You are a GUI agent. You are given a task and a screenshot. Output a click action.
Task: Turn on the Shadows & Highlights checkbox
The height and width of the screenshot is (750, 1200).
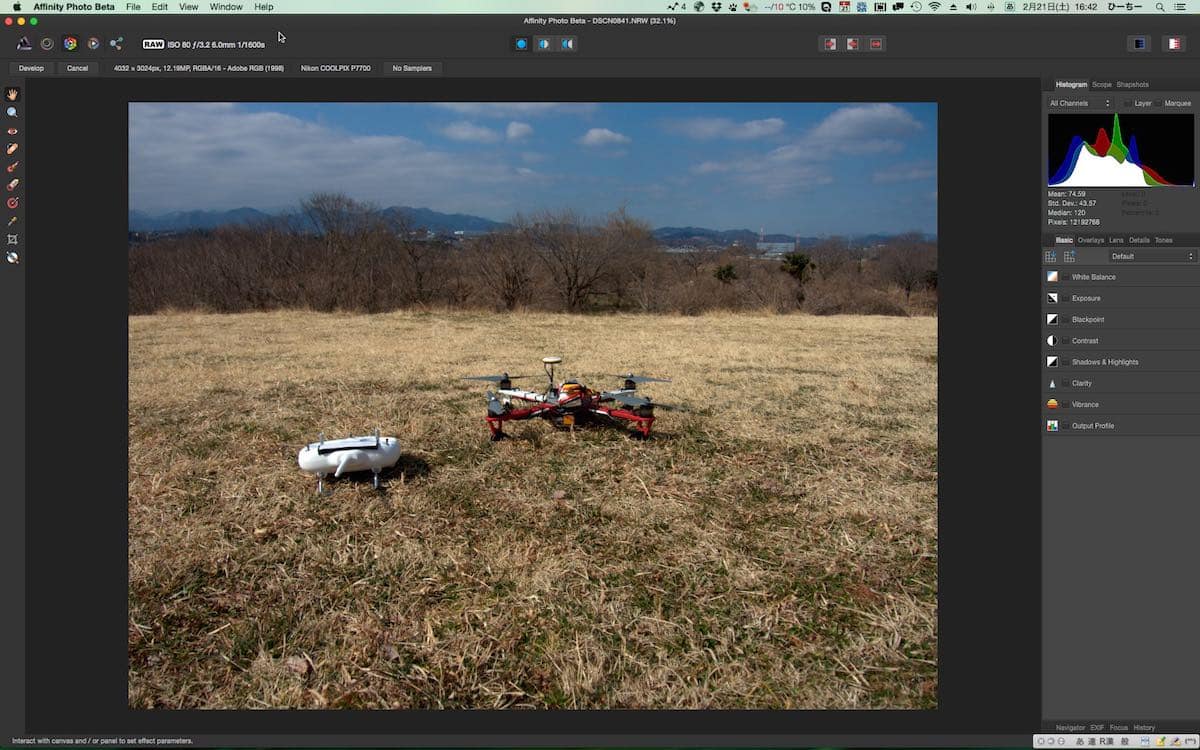pyautogui.click(x=1066, y=362)
